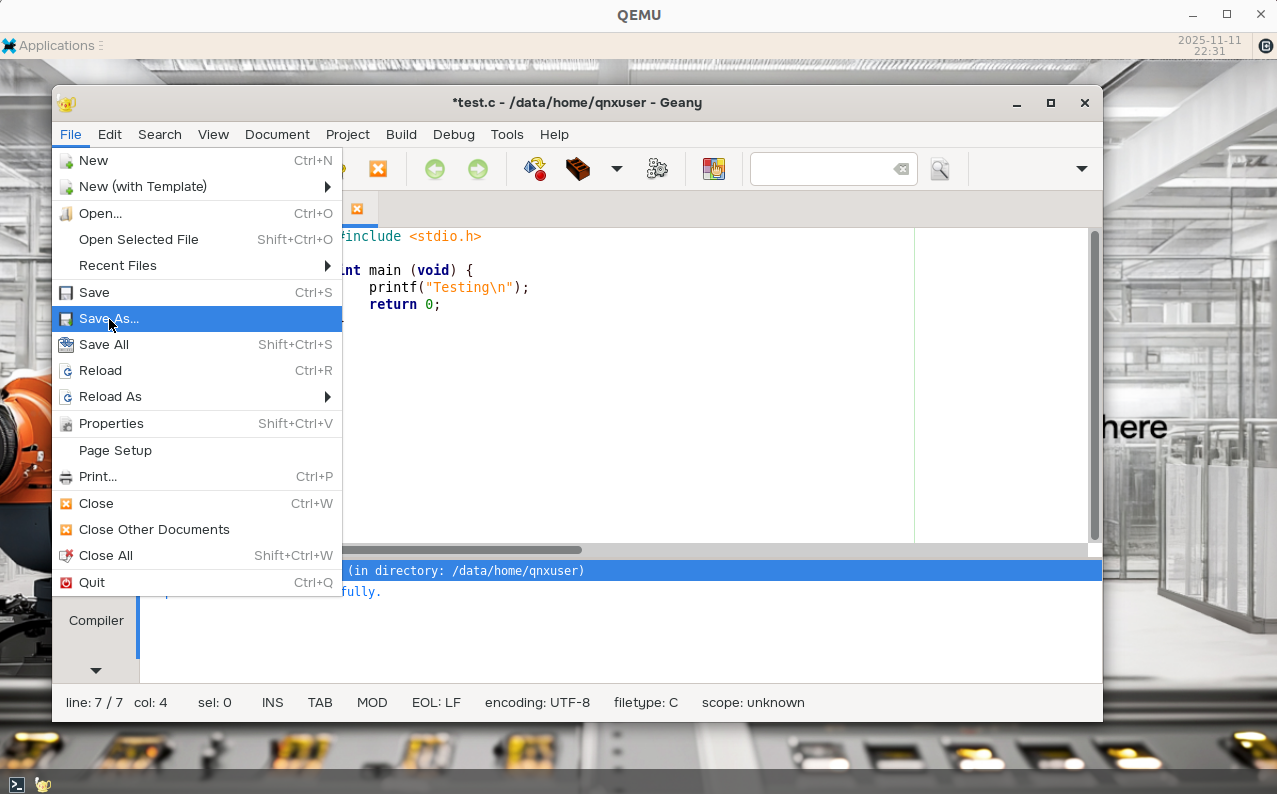Open the build options dropdown arrow
The height and width of the screenshot is (794, 1277).
coord(617,169)
